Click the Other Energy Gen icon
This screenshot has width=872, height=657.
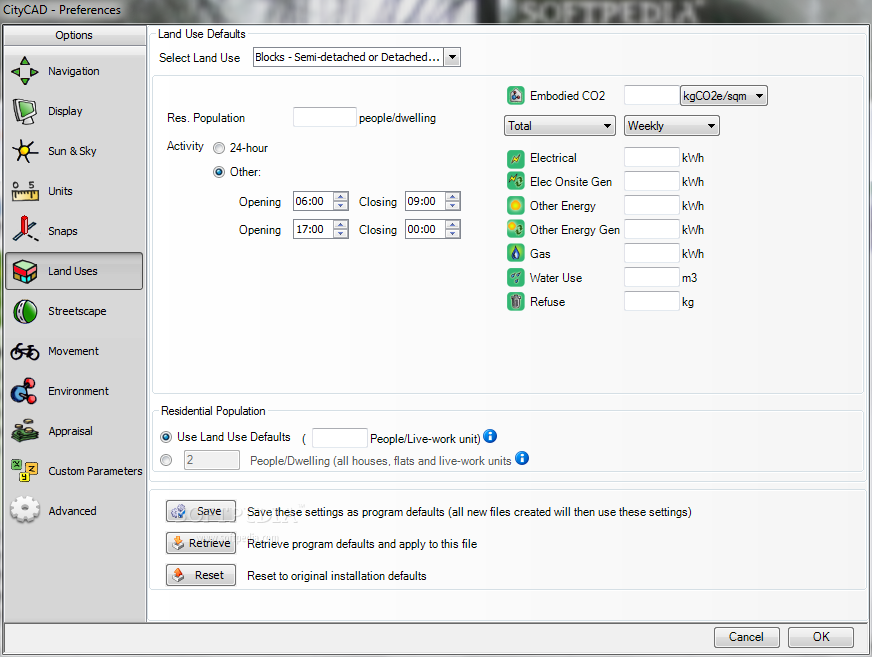point(516,229)
